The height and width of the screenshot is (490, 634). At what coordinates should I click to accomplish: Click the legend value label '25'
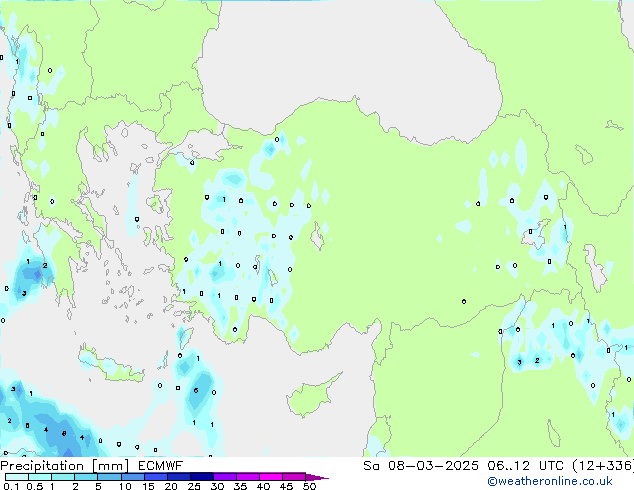(x=194, y=486)
